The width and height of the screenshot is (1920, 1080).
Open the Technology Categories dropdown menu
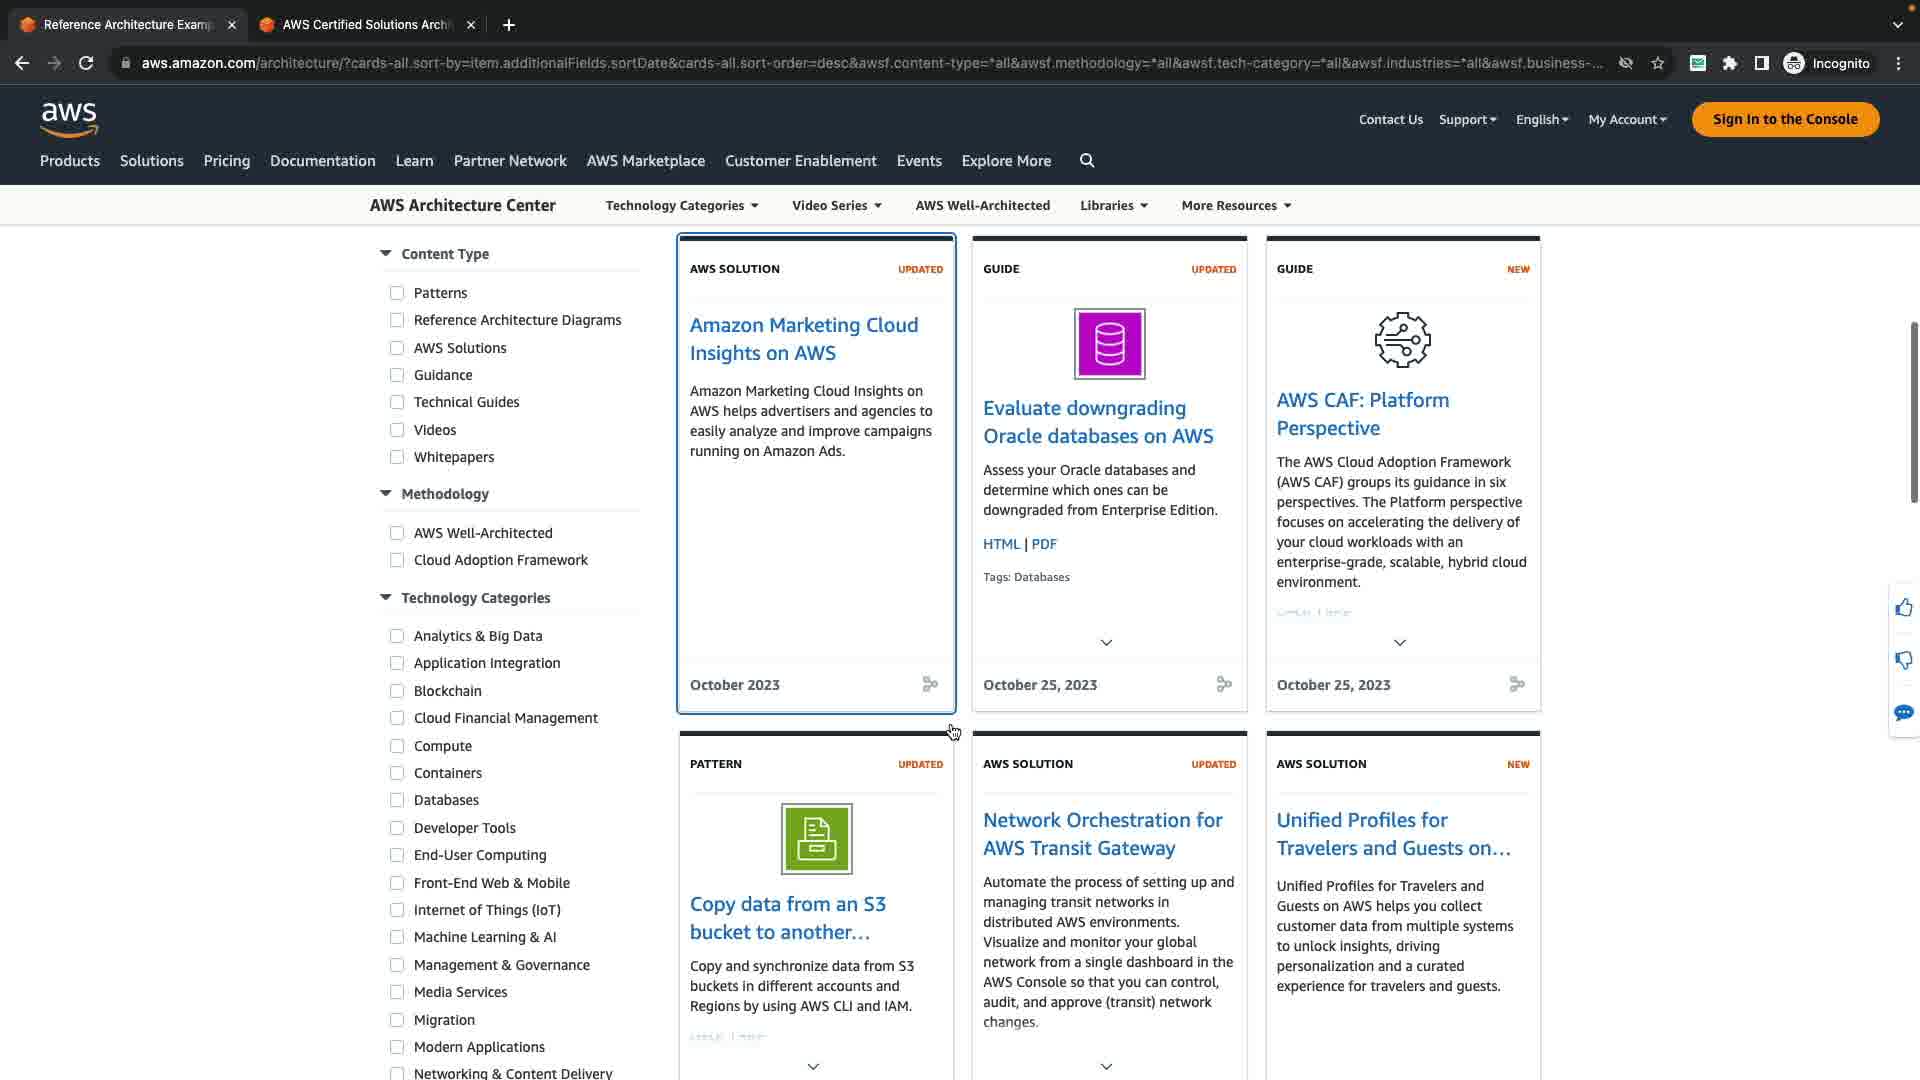pos(682,205)
